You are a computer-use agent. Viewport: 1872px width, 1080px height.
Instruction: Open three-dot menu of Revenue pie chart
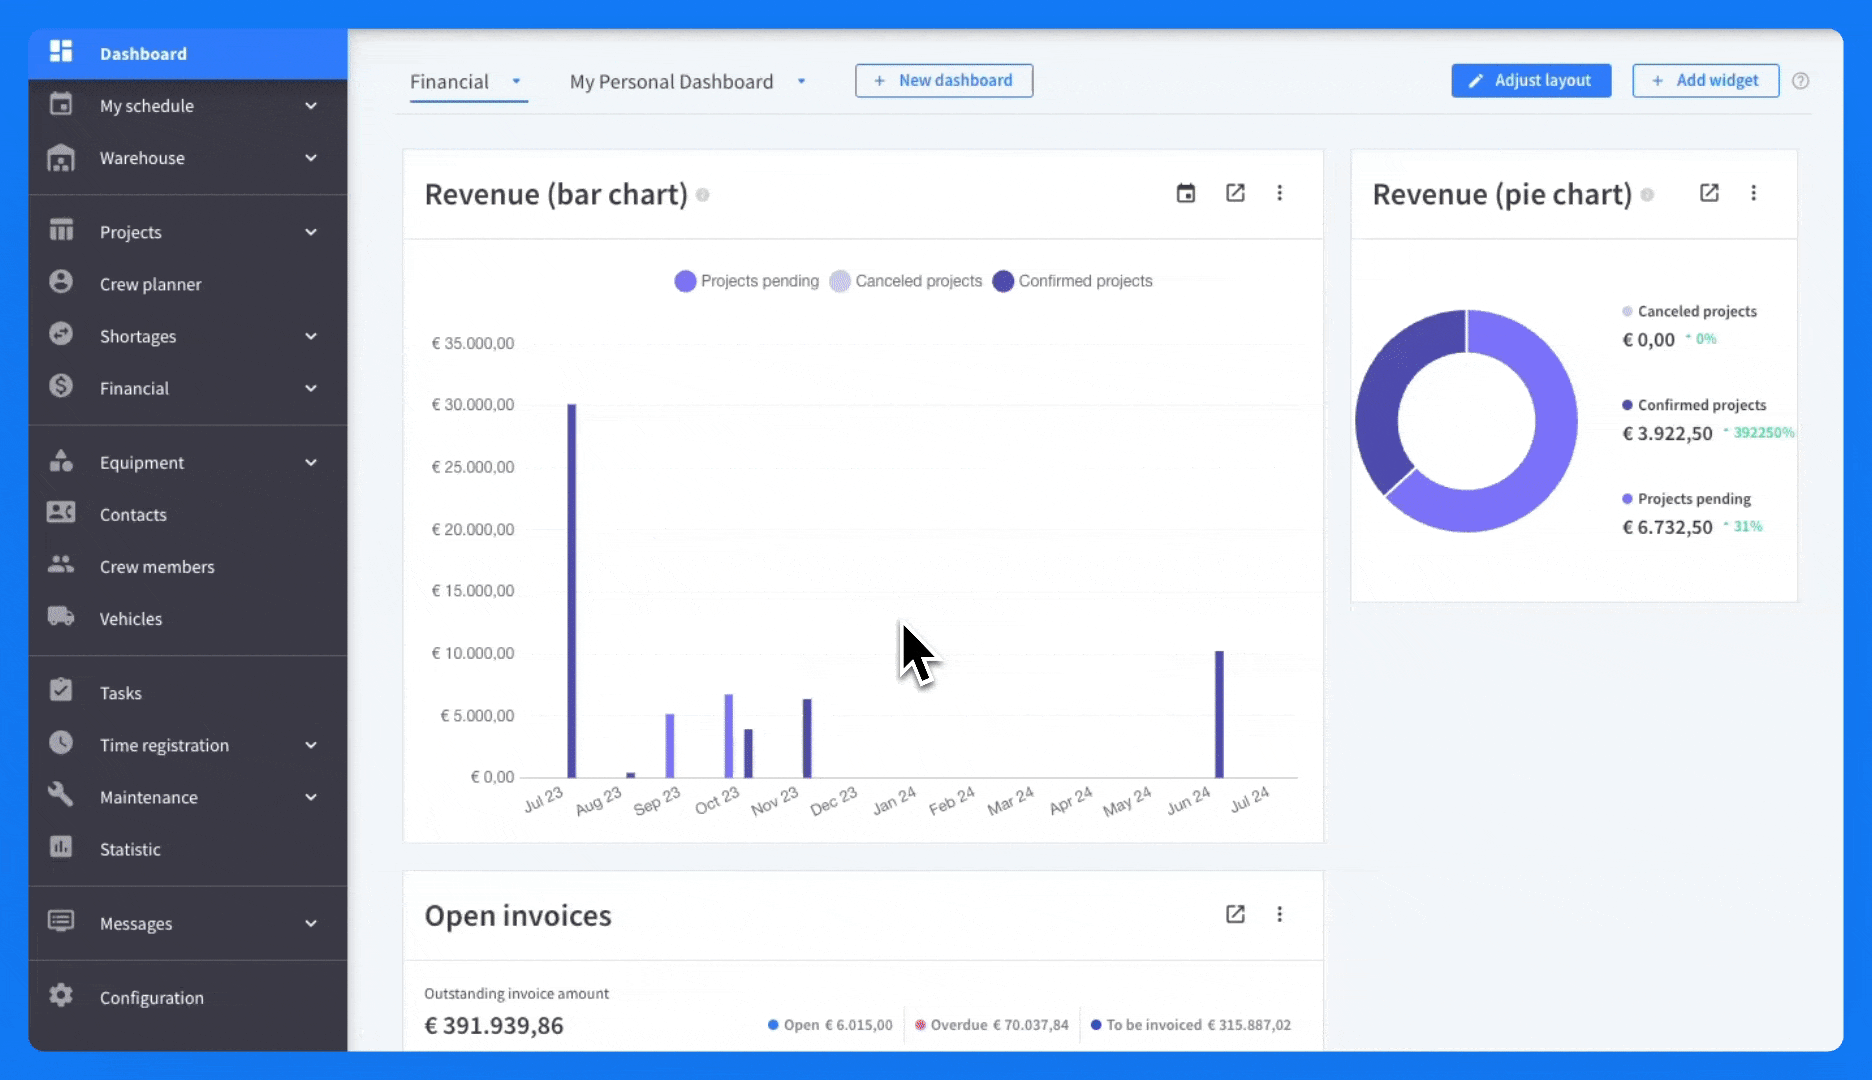coord(1753,193)
